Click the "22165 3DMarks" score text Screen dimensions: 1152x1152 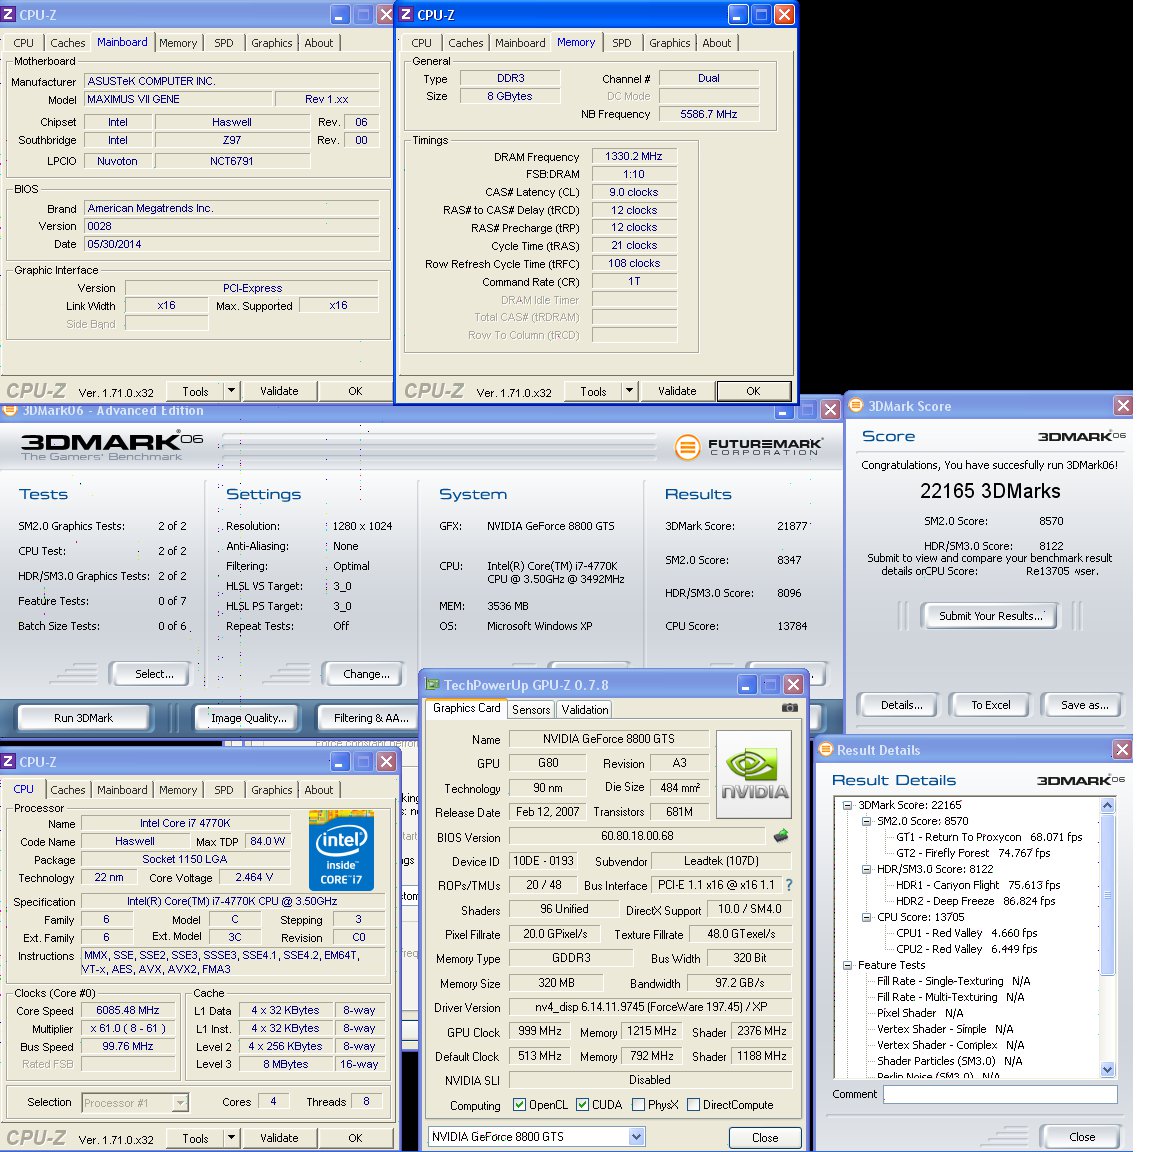coord(990,491)
